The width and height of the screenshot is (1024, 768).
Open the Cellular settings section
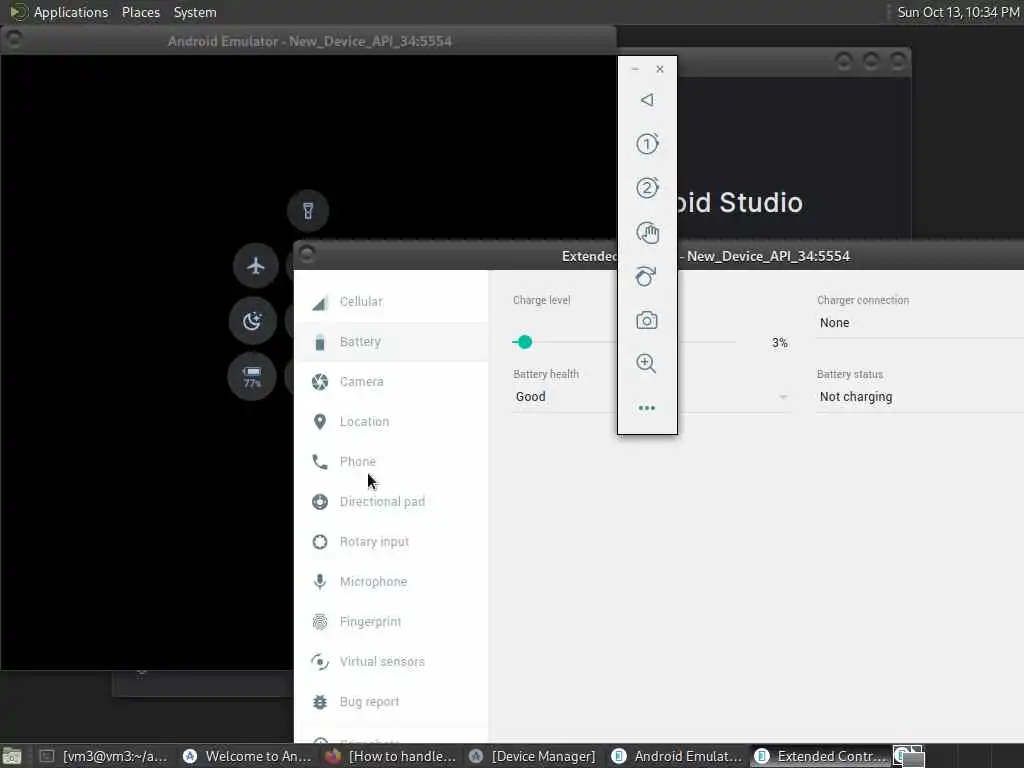391,302
